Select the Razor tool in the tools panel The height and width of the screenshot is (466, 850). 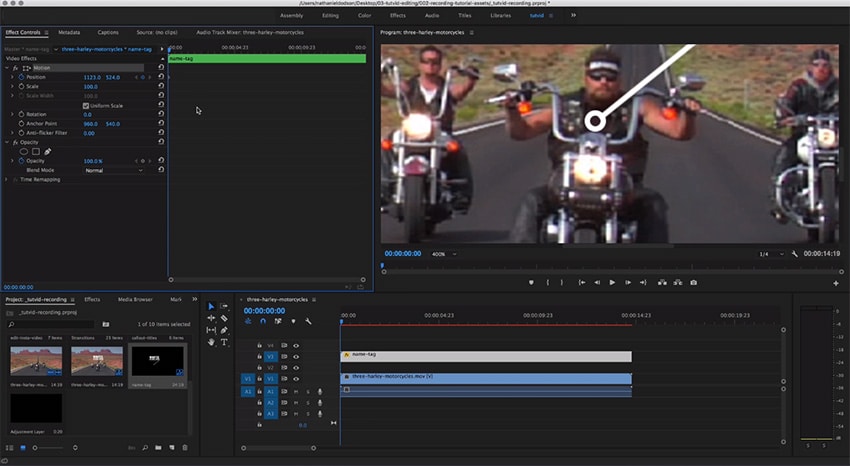(224, 318)
